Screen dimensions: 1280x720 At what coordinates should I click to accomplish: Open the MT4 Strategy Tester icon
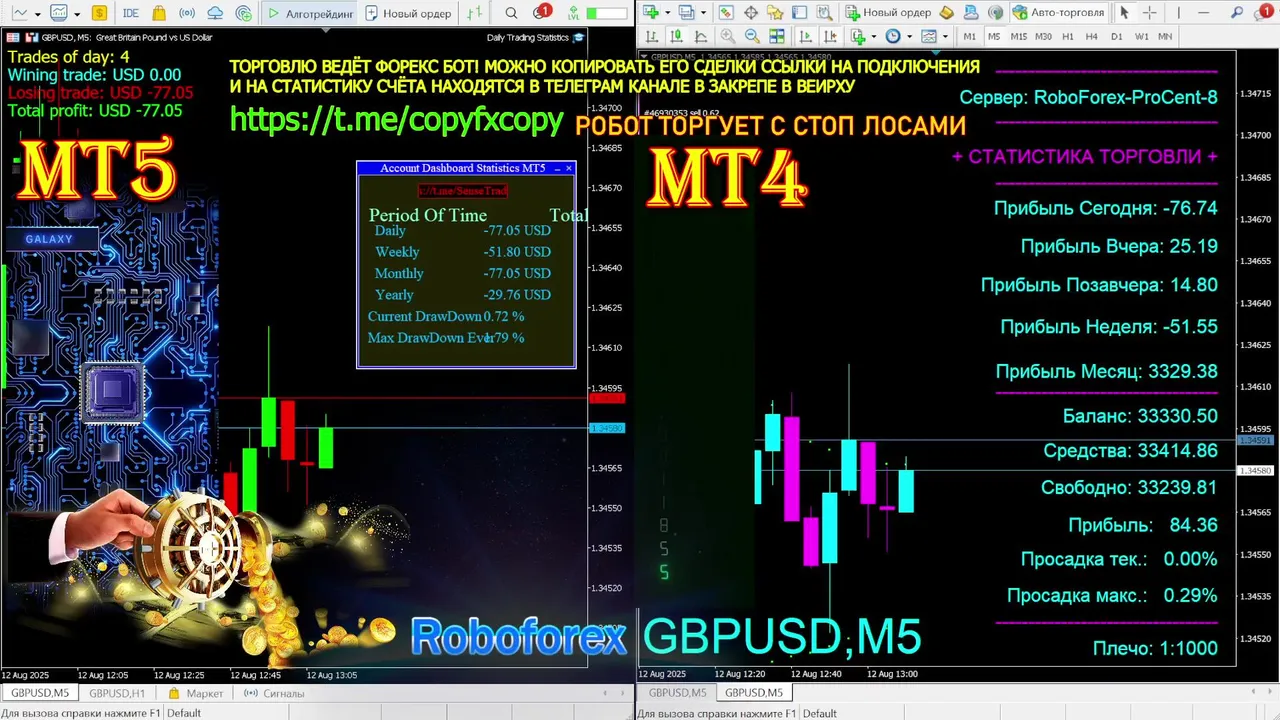click(x=824, y=13)
